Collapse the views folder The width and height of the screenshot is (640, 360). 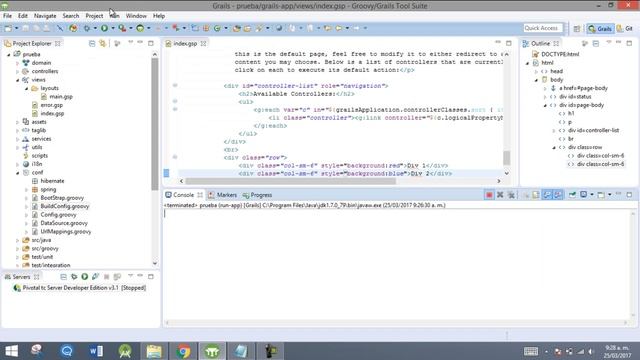[18, 80]
